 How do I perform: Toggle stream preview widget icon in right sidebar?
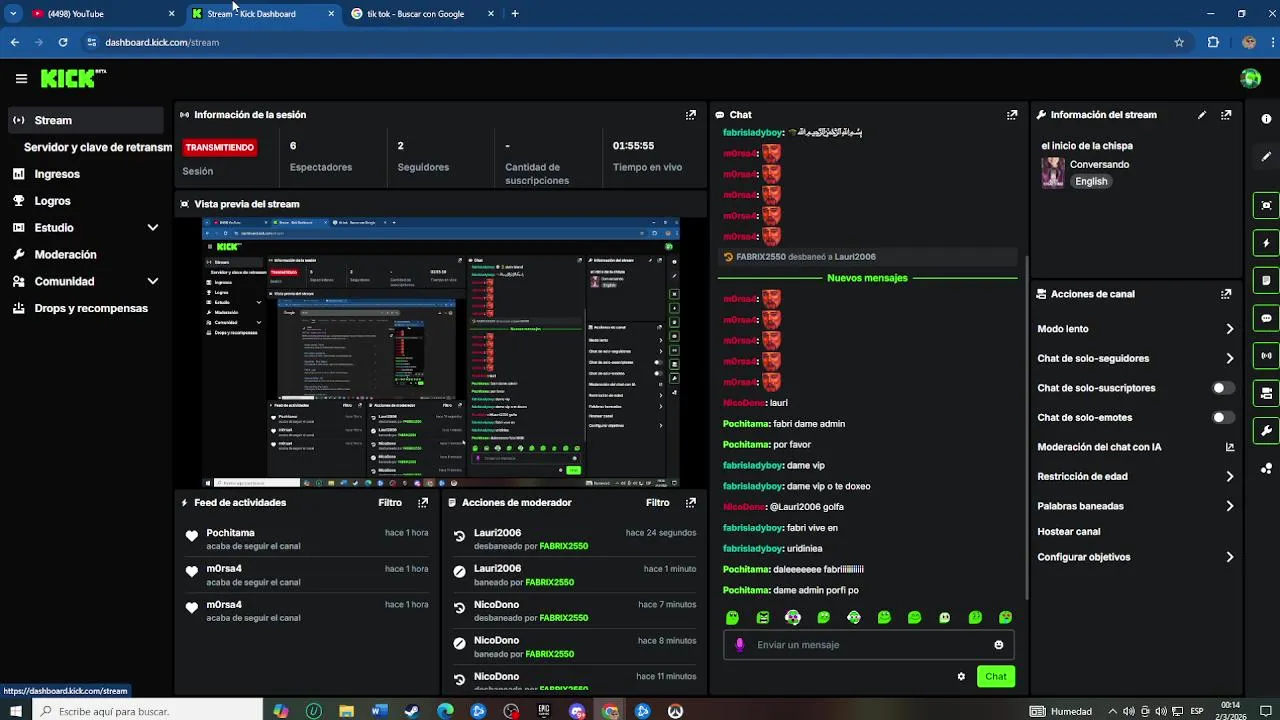(x=1266, y=205)
